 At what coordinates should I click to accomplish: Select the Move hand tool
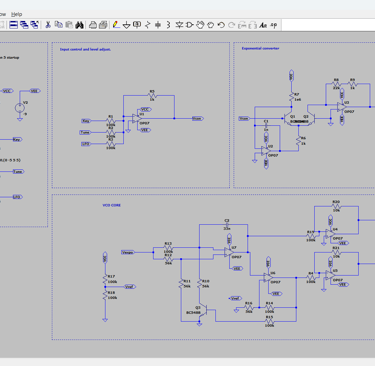pos(200,25)
